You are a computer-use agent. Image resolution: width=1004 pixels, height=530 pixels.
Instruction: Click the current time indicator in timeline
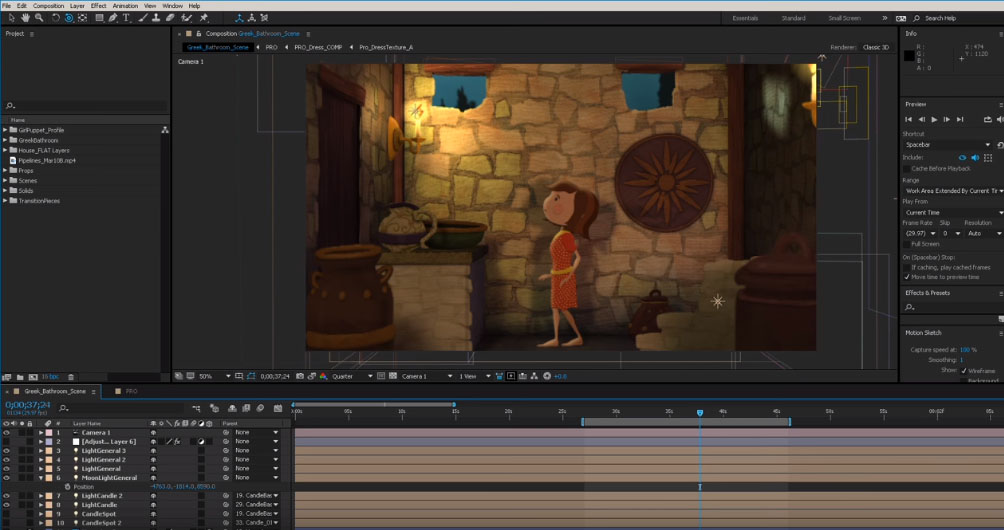(x=699, y=412)
